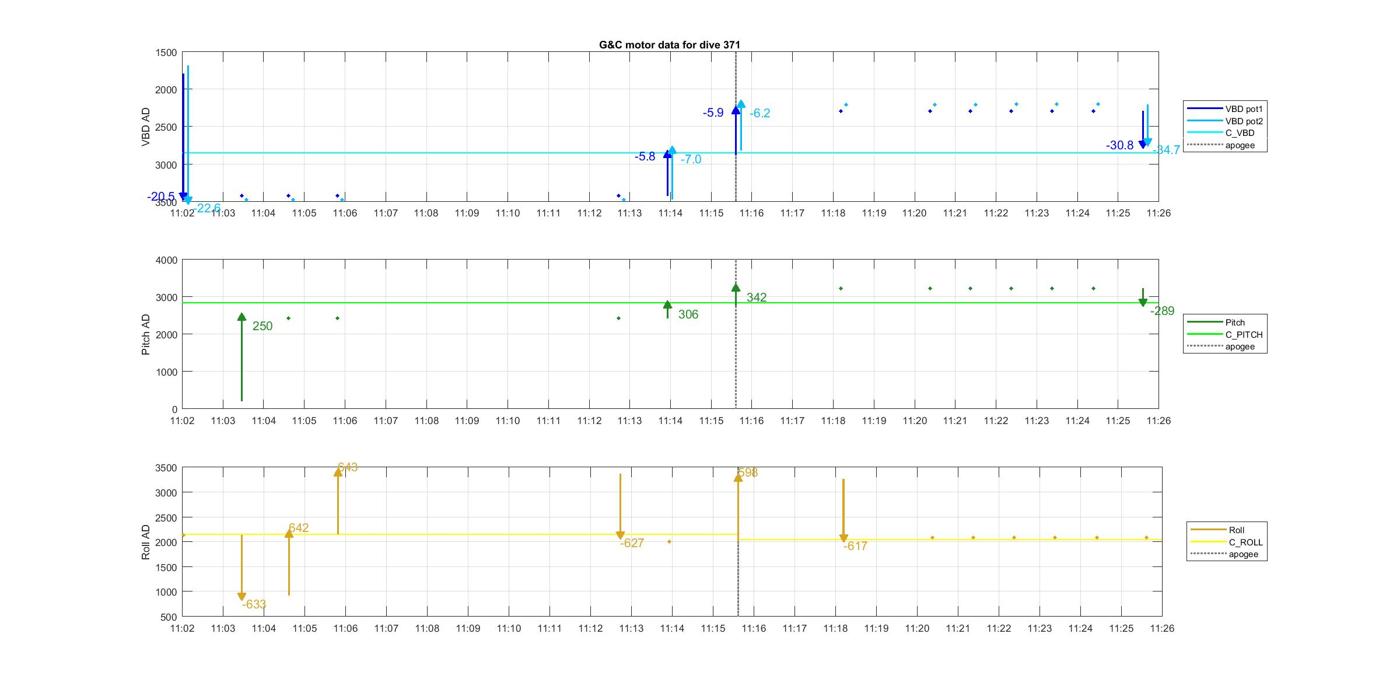Viewport: 1400px width, 693px height.
Task: Click the '-6.2' VBD data label
Action: (760, 114)
